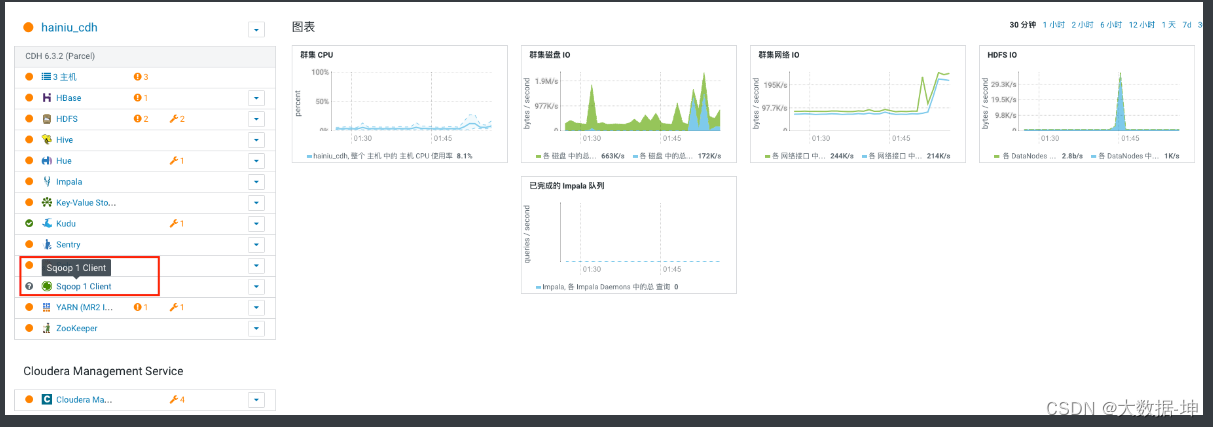Open the wrench configuration badge for Kudu
The height and width of the screenshot is (427, 1213).
177,224
